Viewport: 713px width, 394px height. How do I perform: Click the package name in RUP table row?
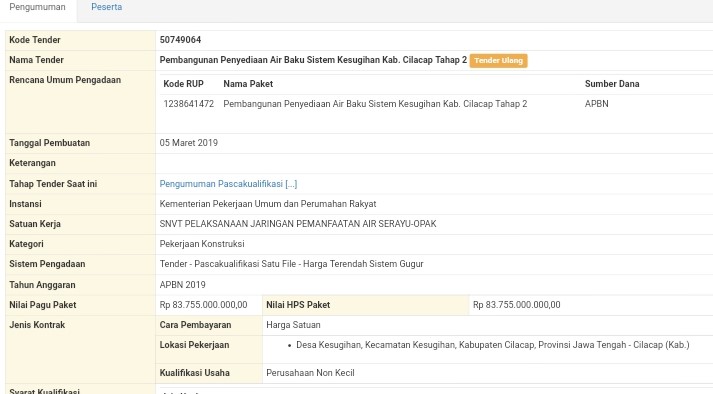click(x=375, y=104)
